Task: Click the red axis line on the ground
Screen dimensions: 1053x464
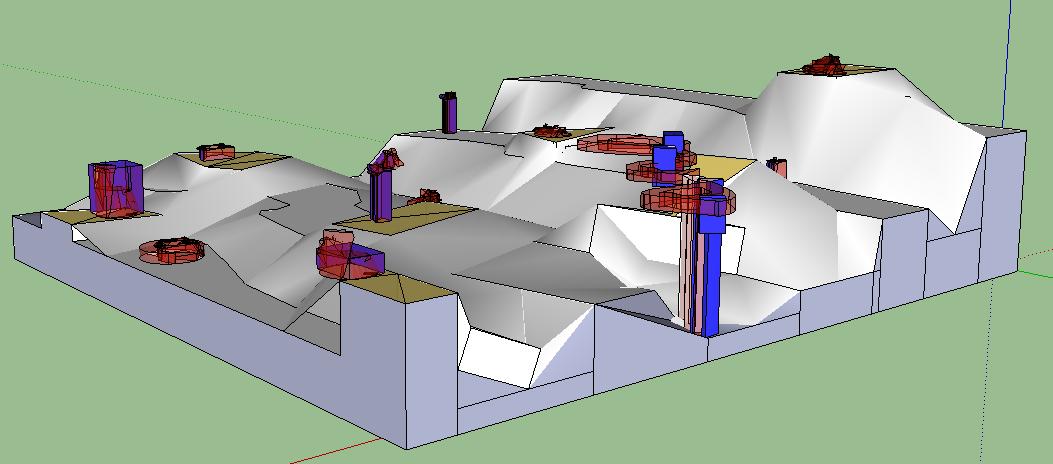Action: pyautogui.click(x=336, y=451)
